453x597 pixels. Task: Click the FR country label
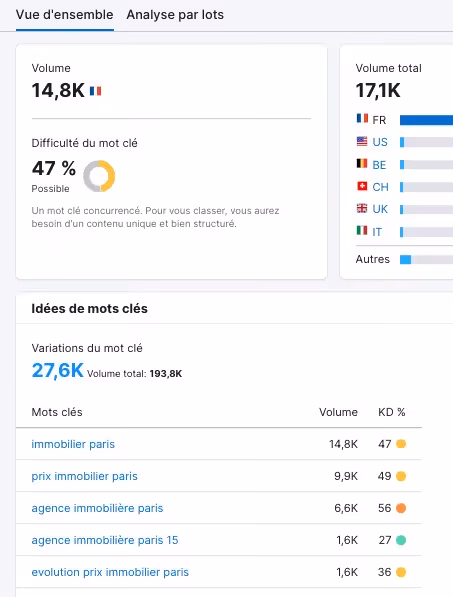pyautogui.click(x=379, y=120)
